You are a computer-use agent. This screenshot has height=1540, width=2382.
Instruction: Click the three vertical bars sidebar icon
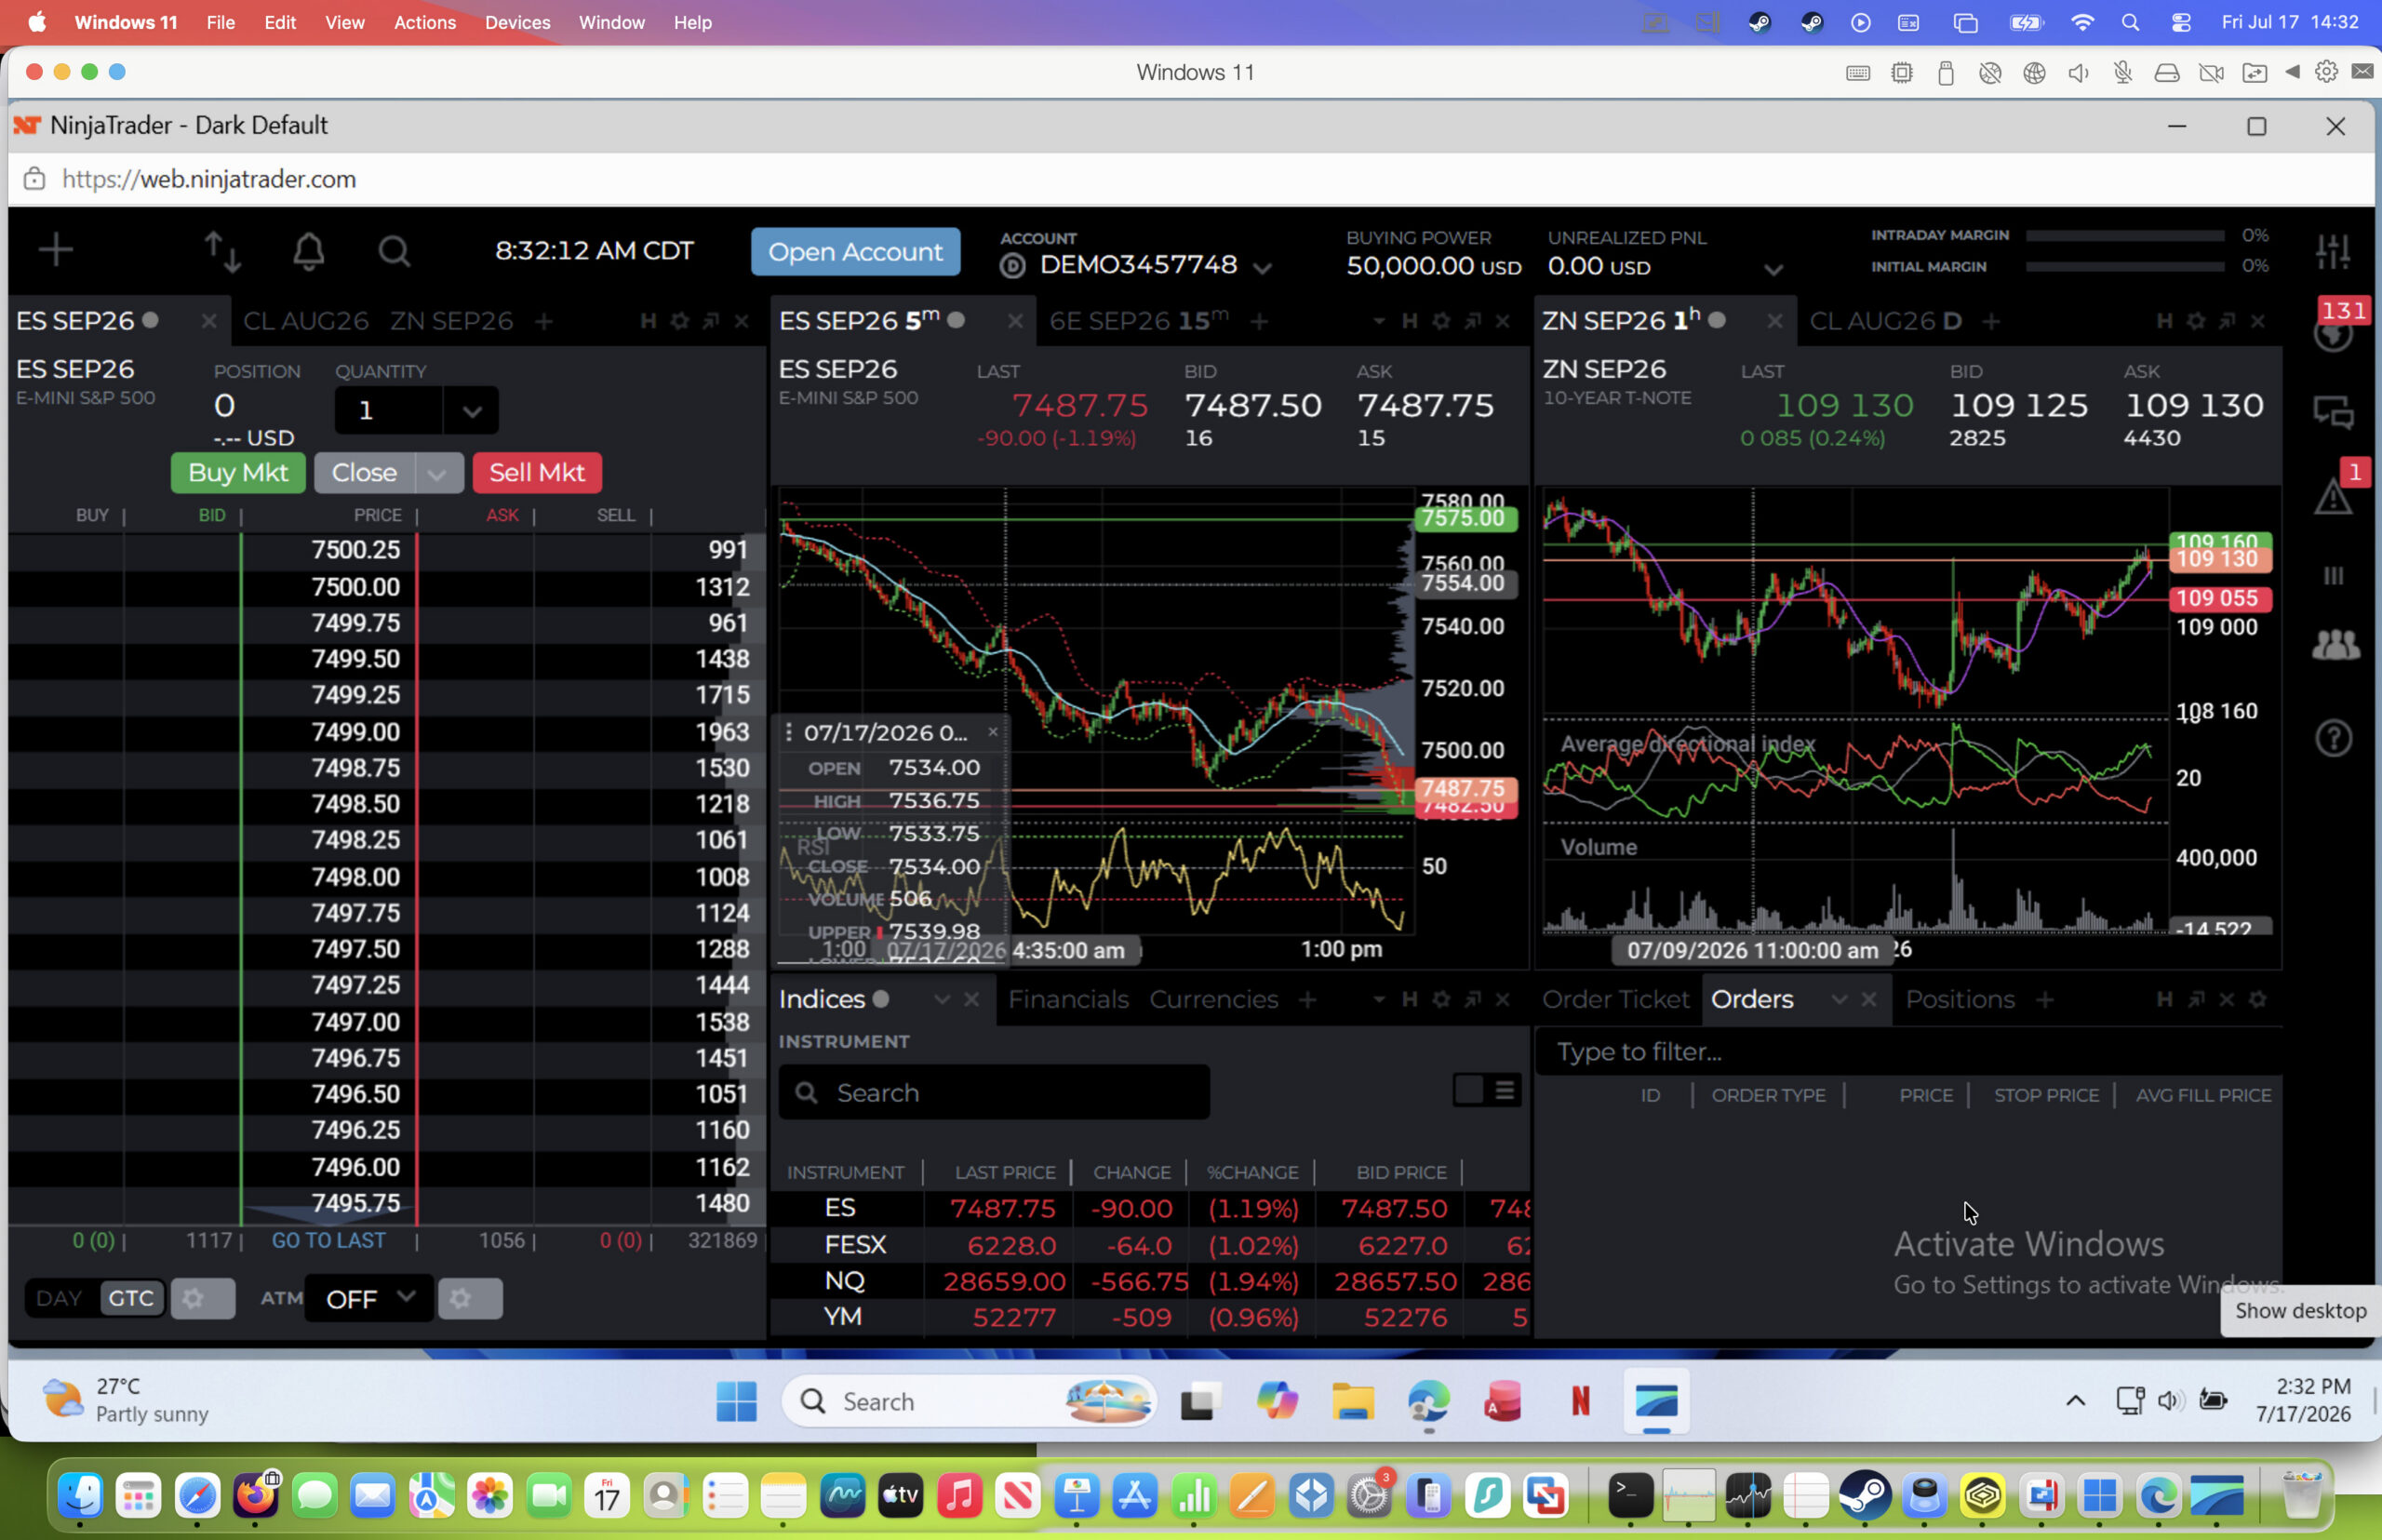pyautogui.click(x=2334, y=576)
